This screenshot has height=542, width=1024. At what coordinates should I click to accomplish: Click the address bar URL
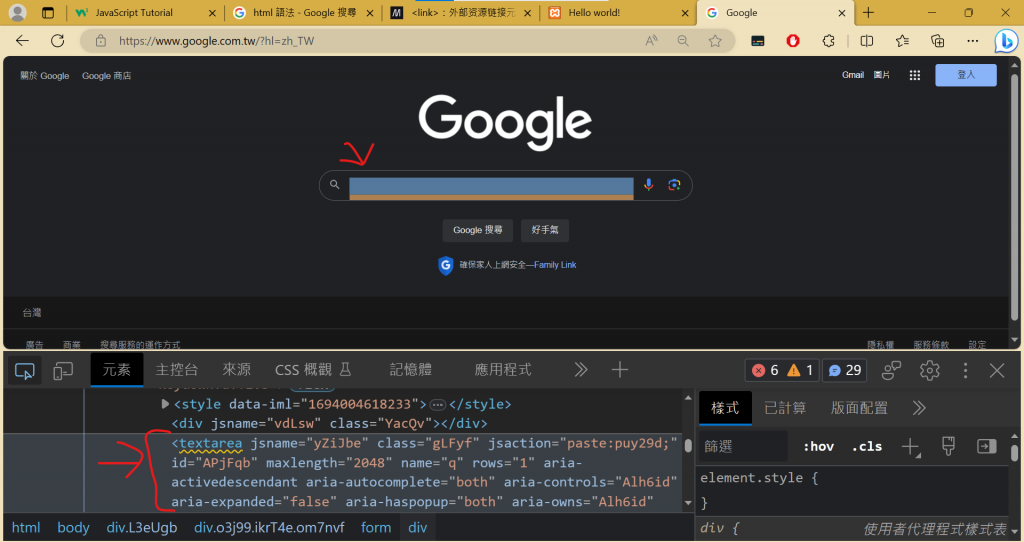[x=216, y=40]
